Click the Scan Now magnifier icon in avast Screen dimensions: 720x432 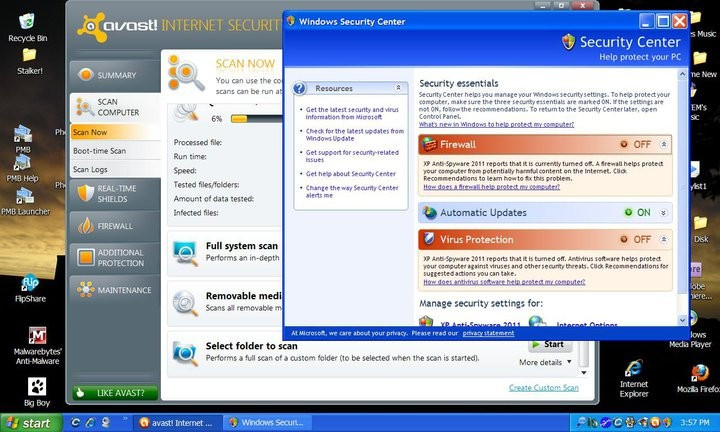click(x=186, y=73)
